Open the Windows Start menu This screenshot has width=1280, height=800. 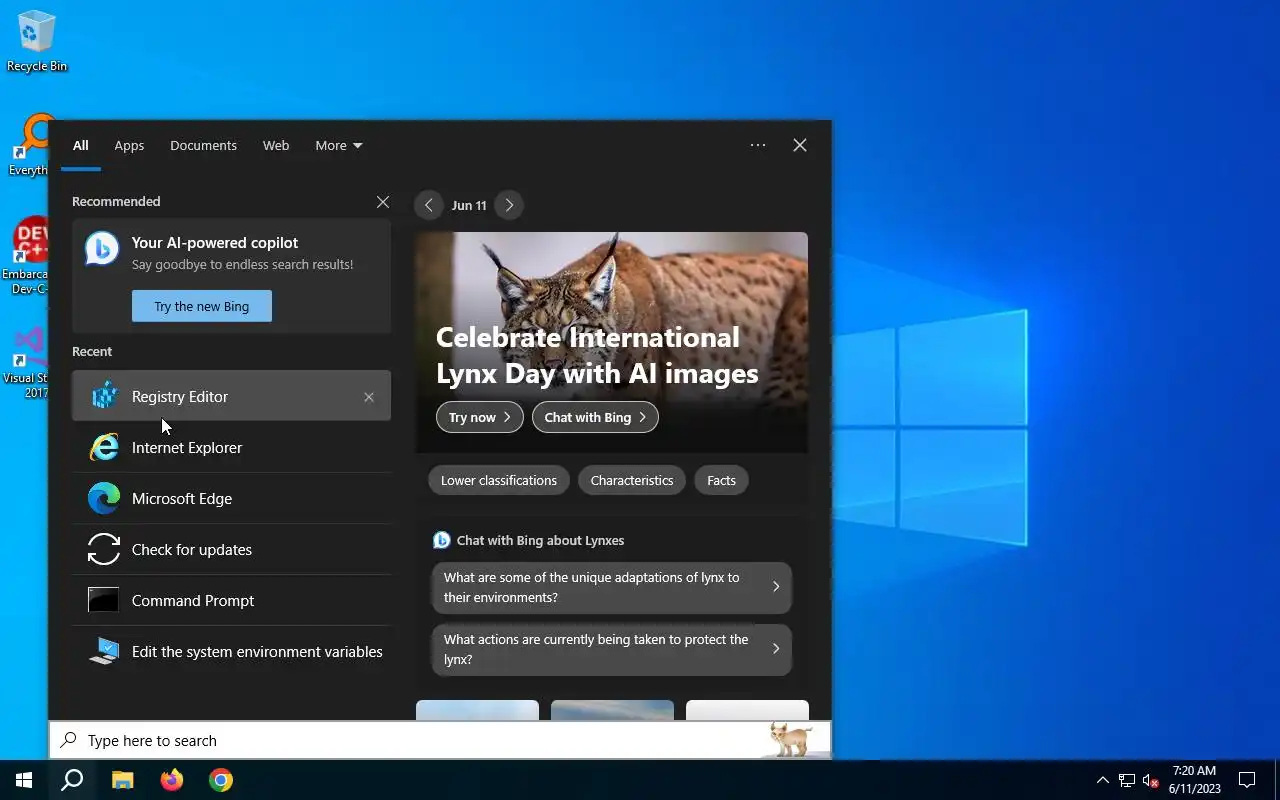24,780
